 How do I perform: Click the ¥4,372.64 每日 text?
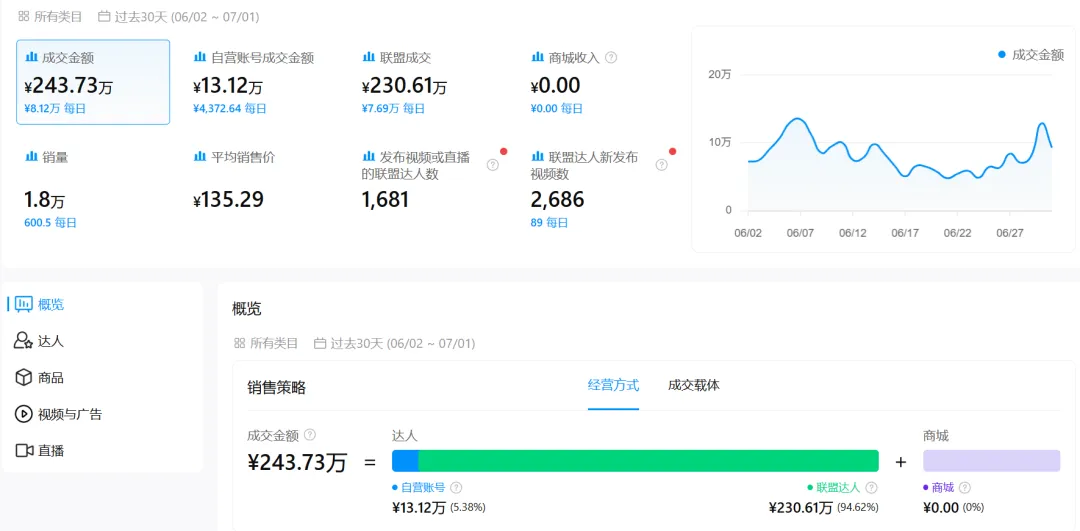click(x=229, y=109)
